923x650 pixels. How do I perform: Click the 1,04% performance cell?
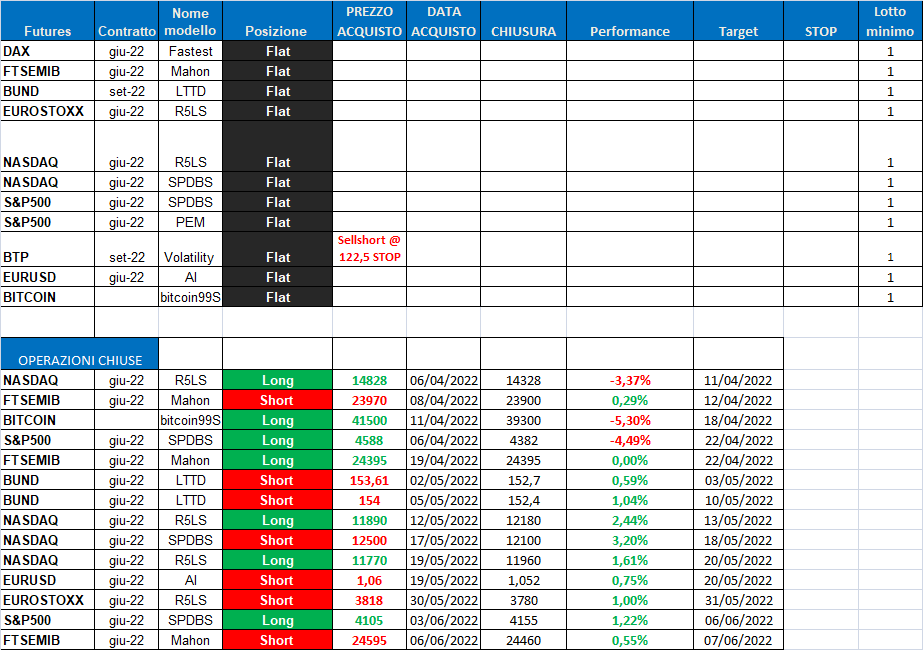[x=630, y=500]
